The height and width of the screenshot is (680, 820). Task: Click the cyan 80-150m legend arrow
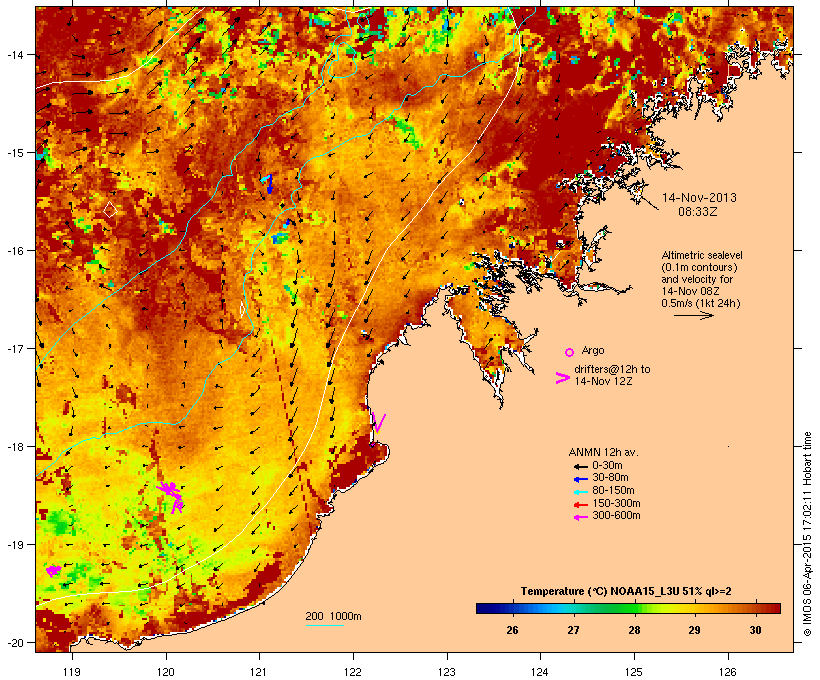580,492
